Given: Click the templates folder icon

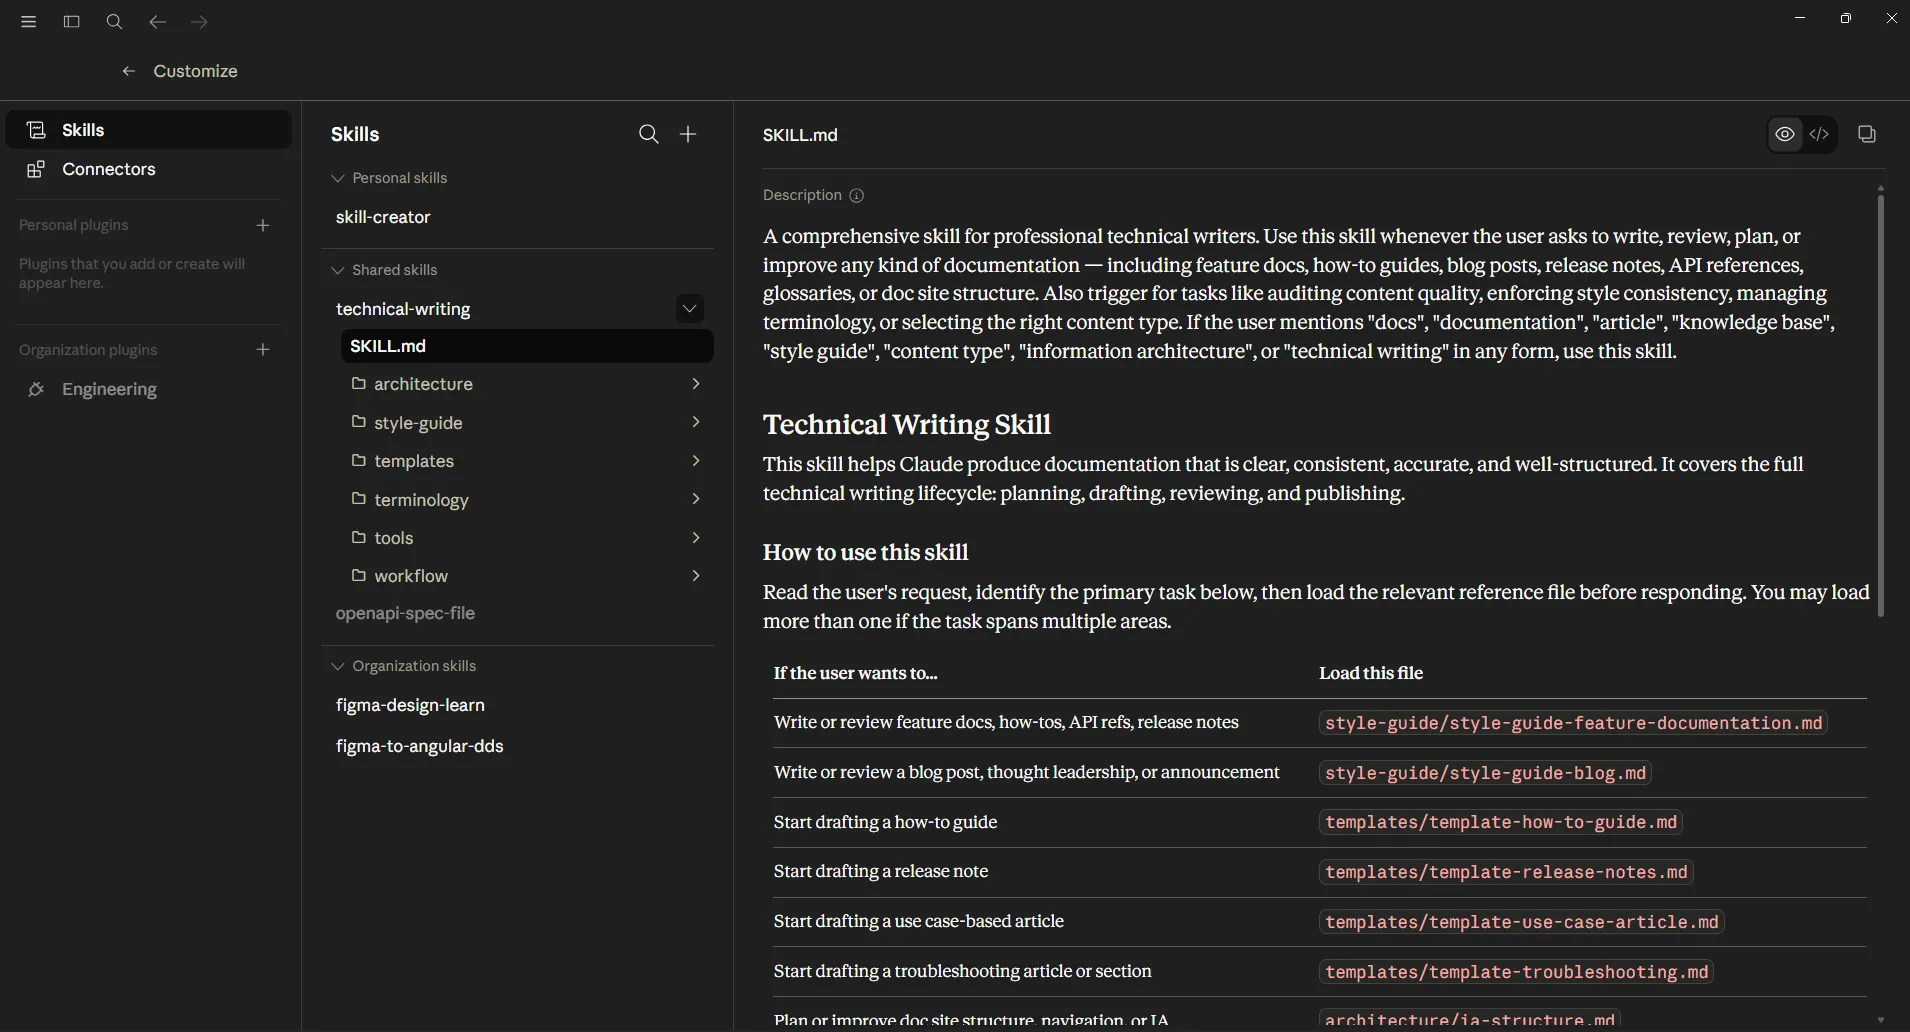Looking at the screenshot, I should pos(359,460).
